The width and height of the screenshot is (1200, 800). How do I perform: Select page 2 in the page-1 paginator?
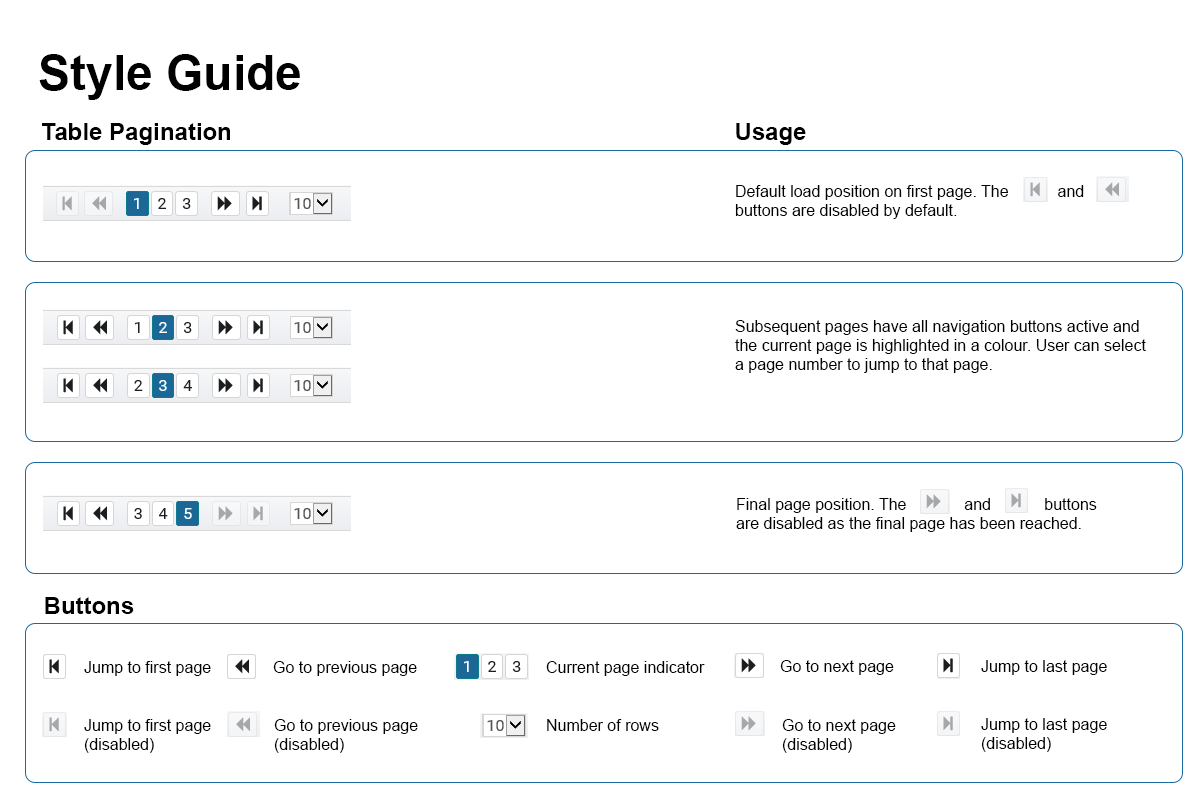tap(162, 204)
